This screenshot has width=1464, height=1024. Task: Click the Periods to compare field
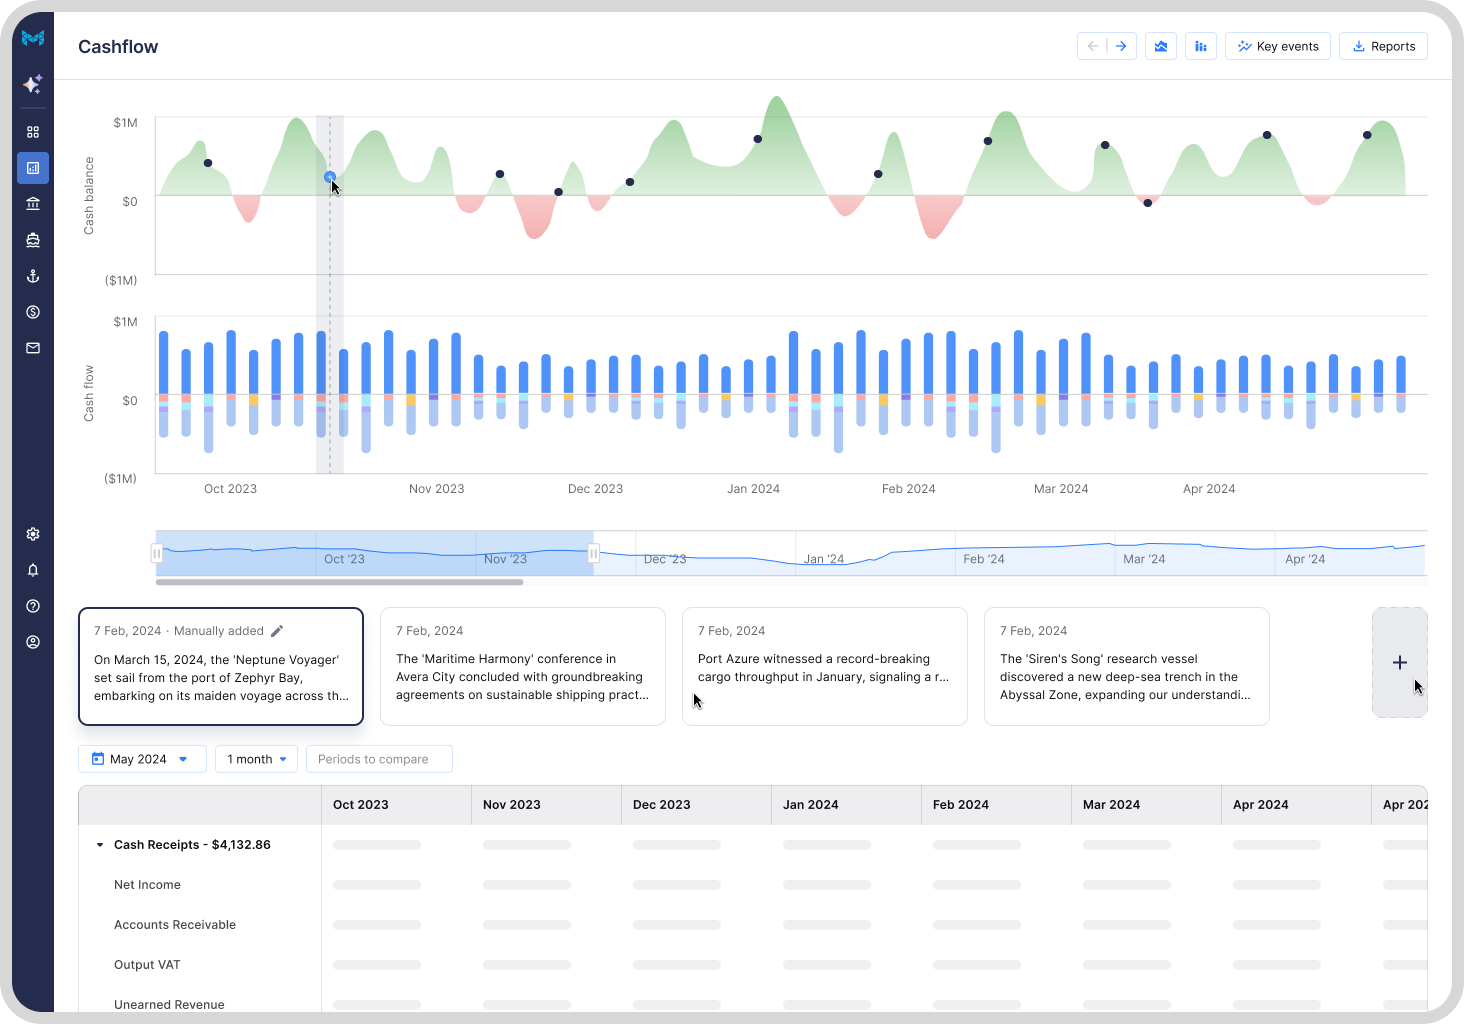pos(379,759)
